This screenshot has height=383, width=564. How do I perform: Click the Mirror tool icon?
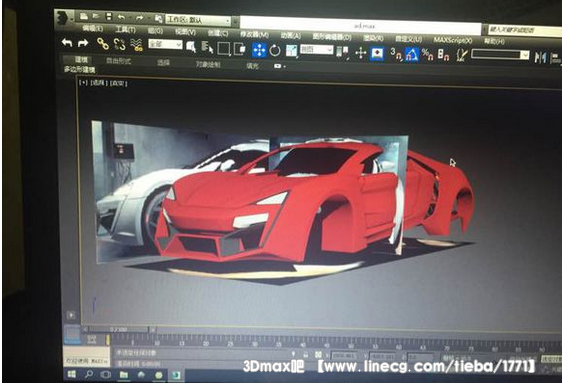(540, 57)
